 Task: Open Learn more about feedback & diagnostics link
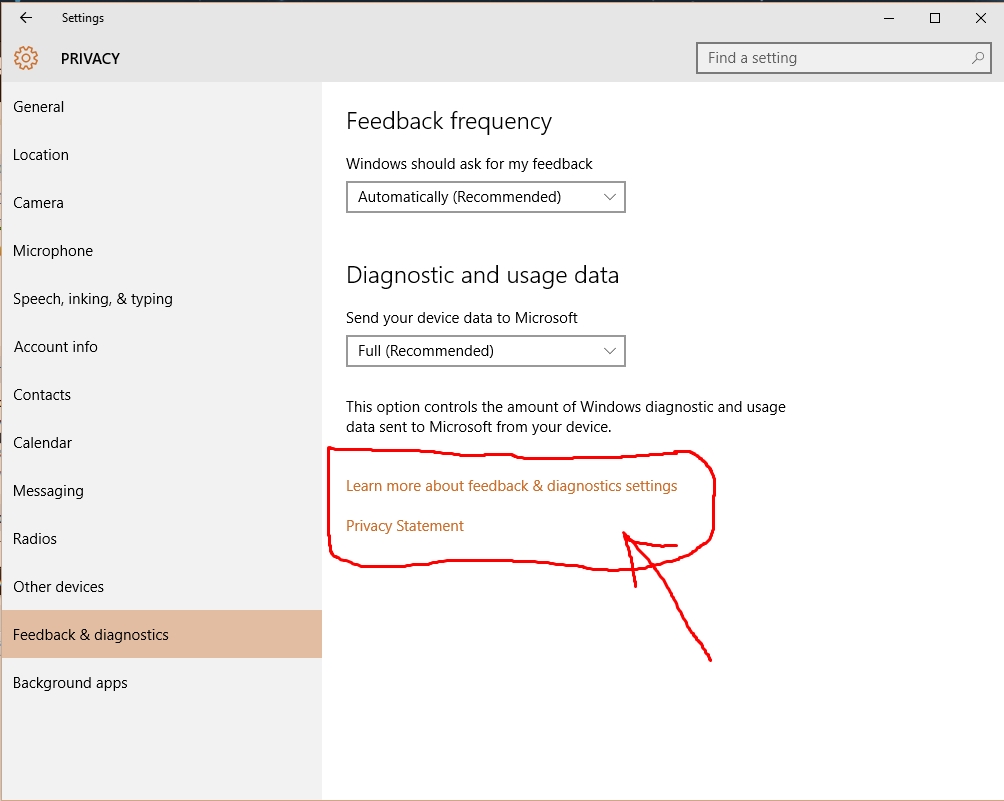pyautogui.click(x=511, y=486)
